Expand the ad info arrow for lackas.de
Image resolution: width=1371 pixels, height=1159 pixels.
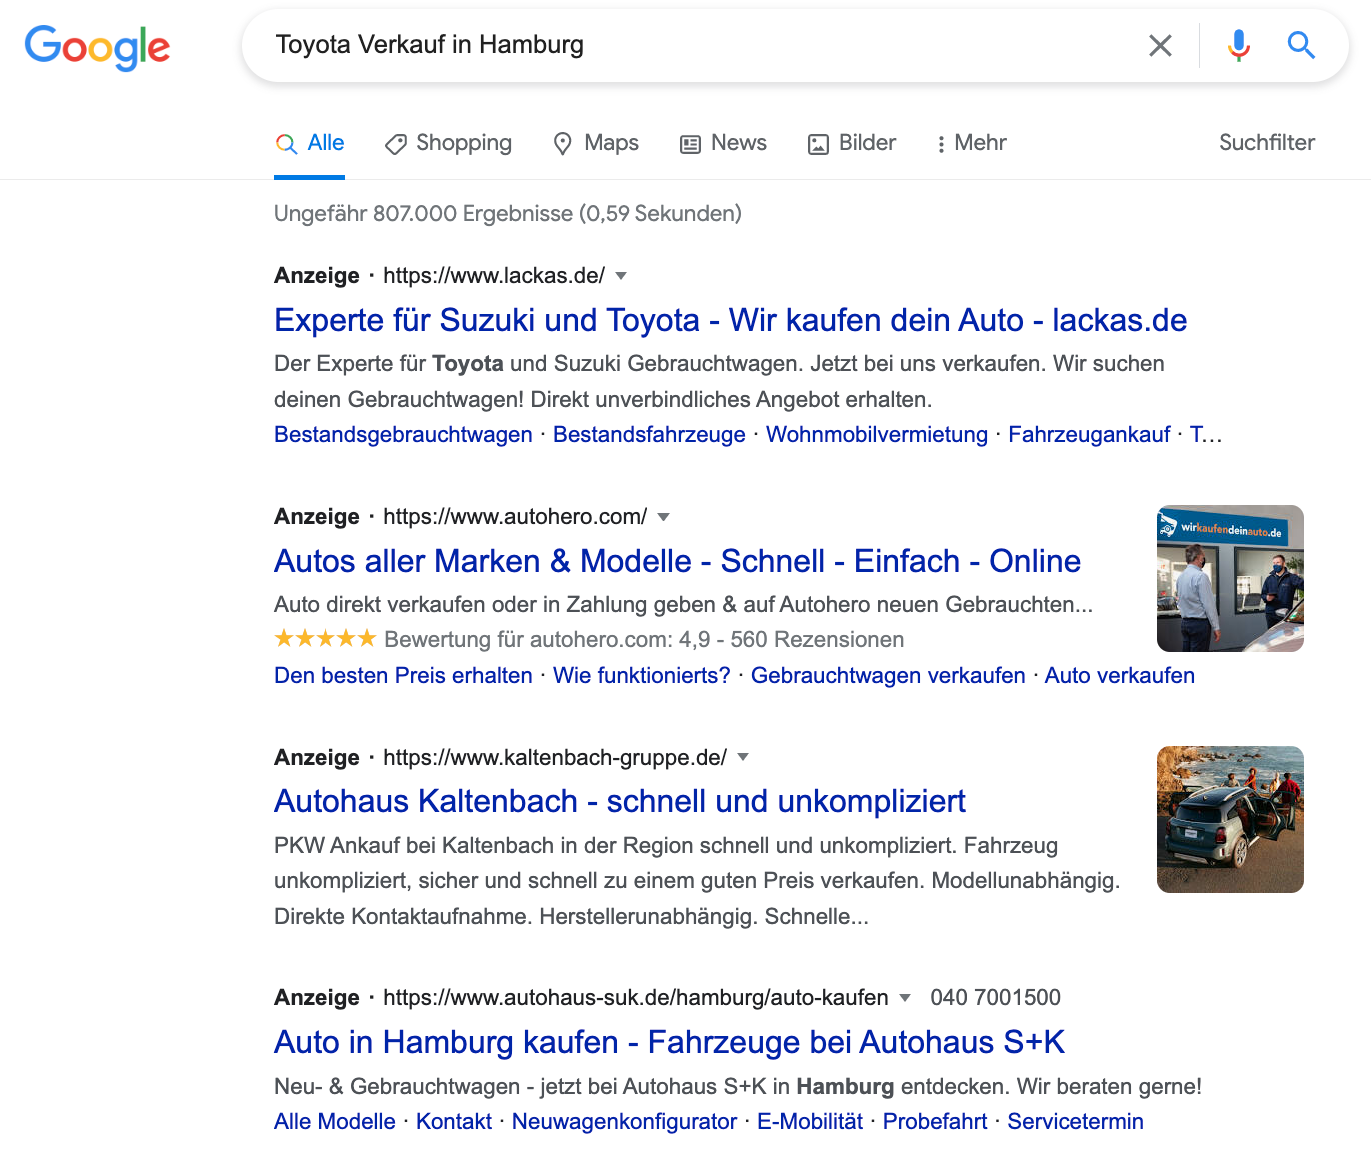[622, 277]
